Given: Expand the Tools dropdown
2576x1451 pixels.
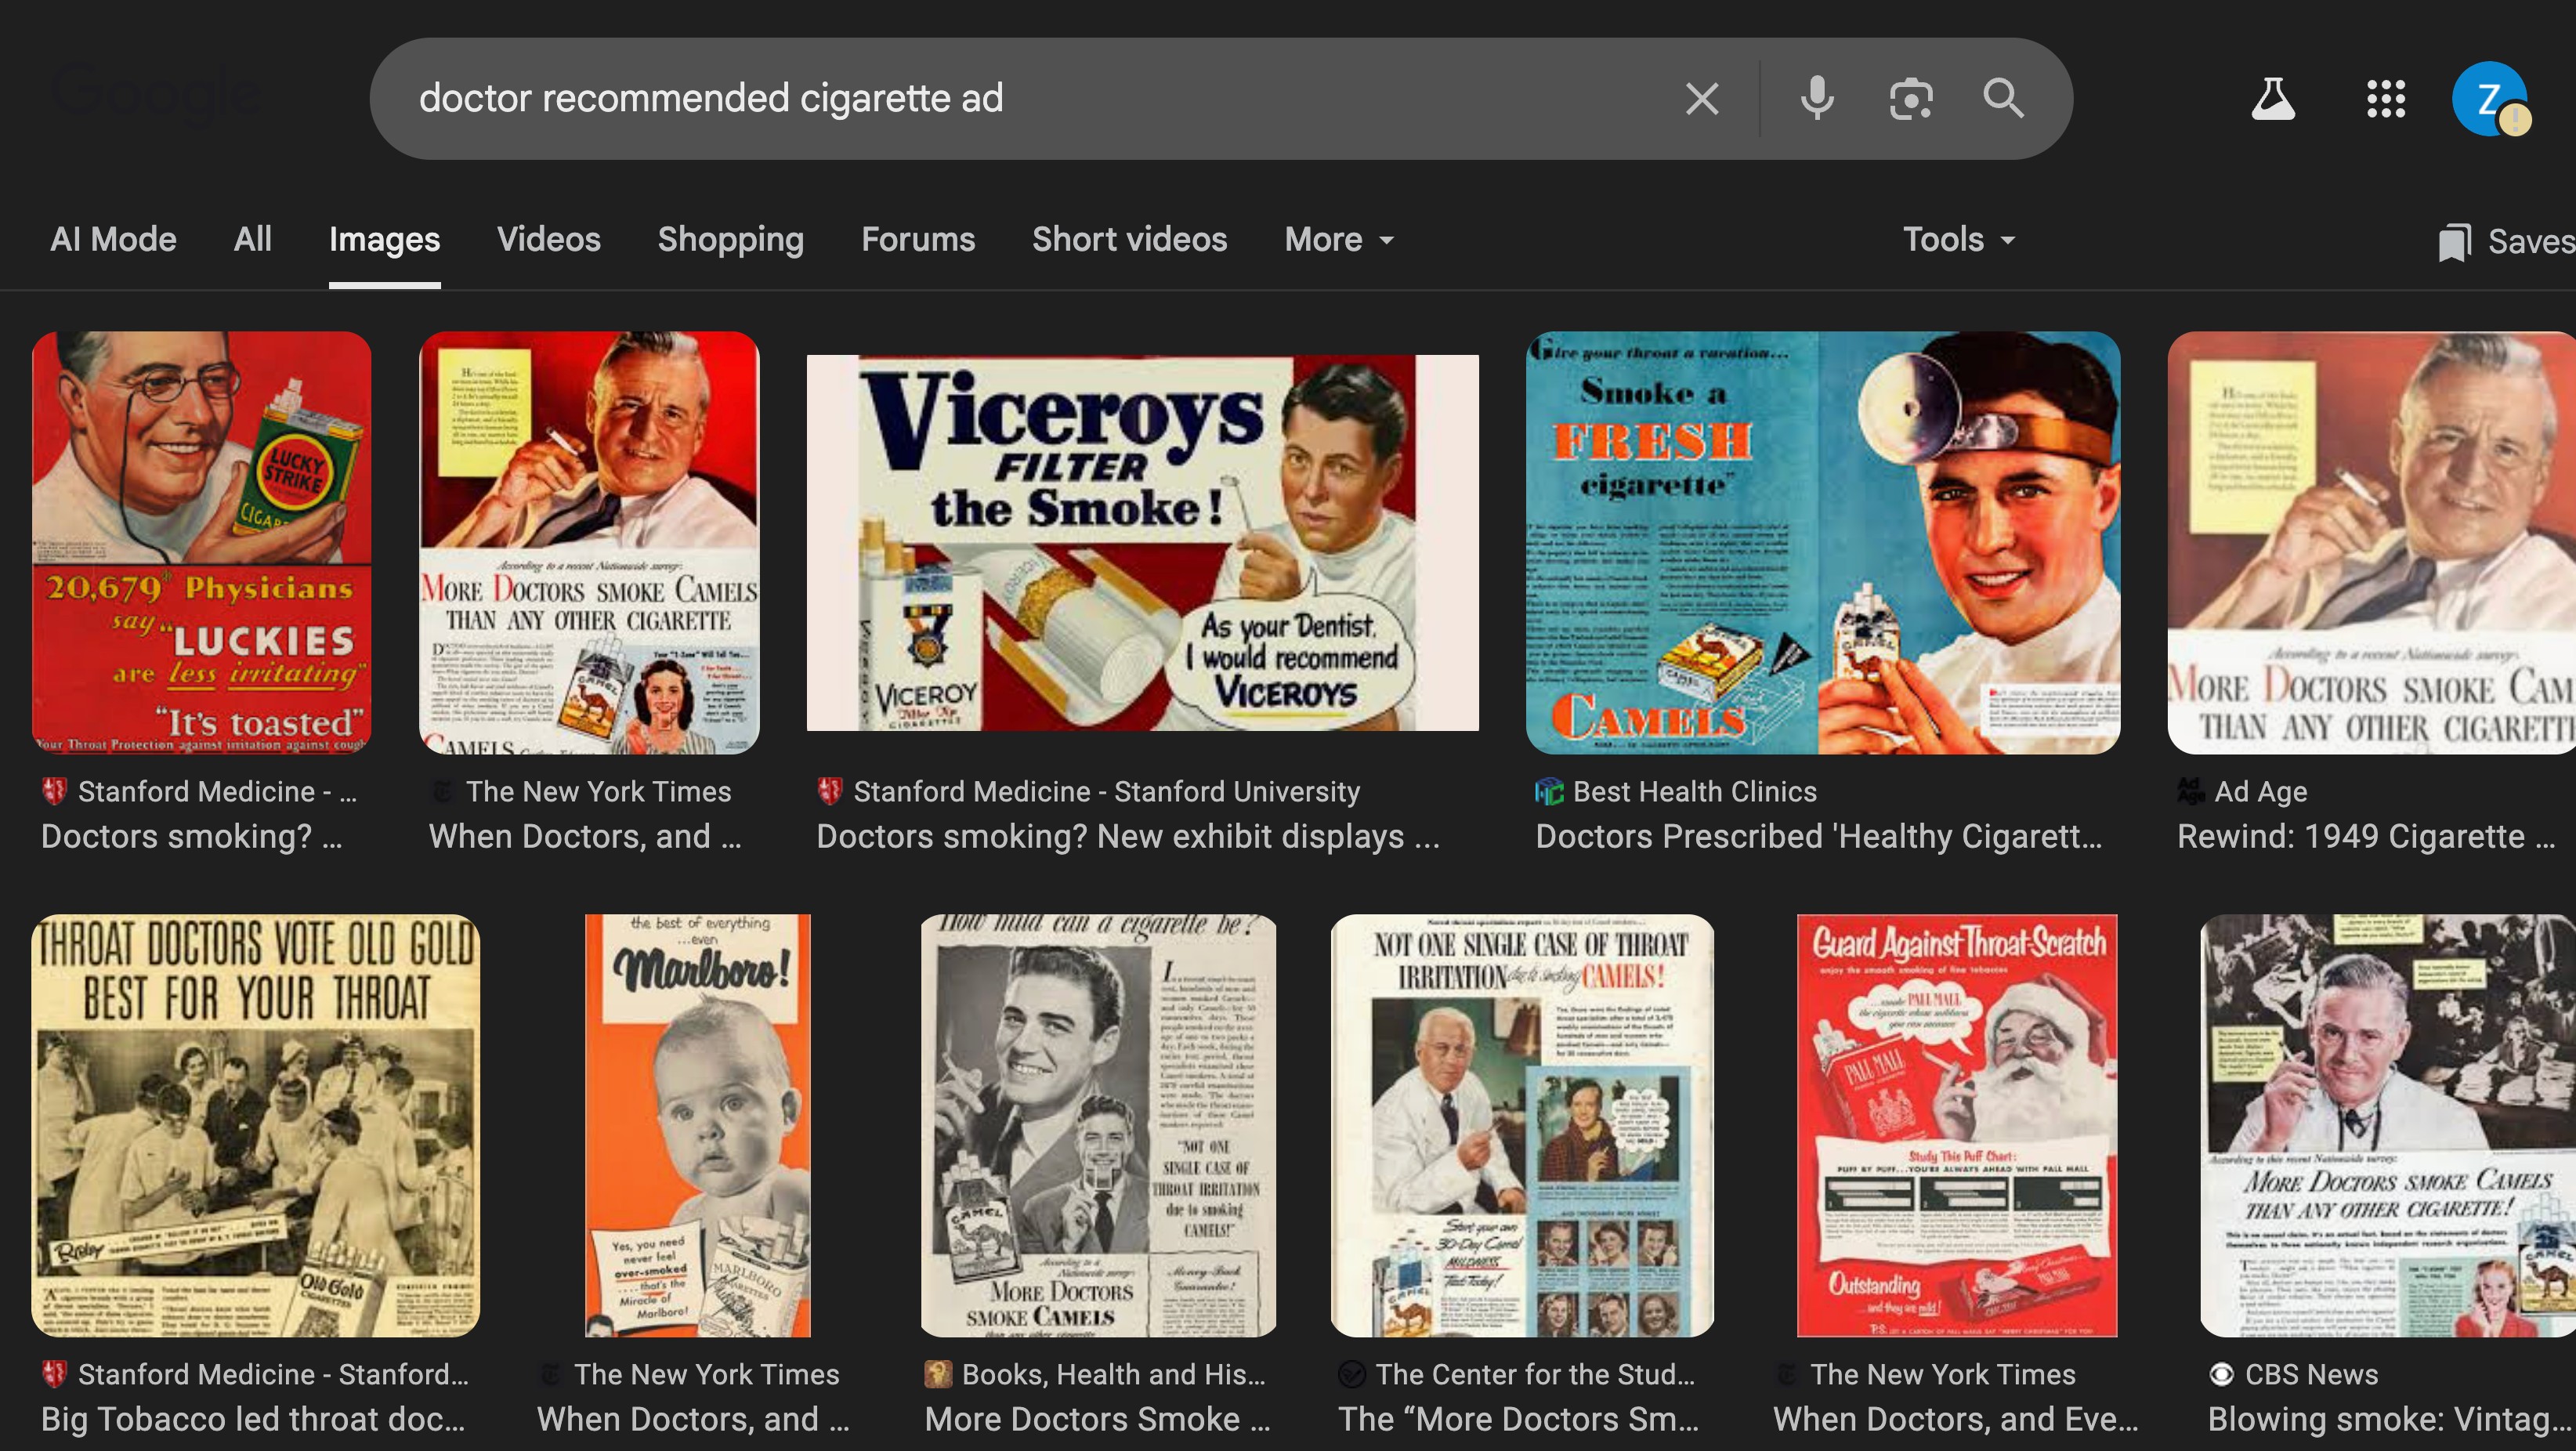Looking at the screenshot, I should pyautogui.click(x=1958, y=240).
